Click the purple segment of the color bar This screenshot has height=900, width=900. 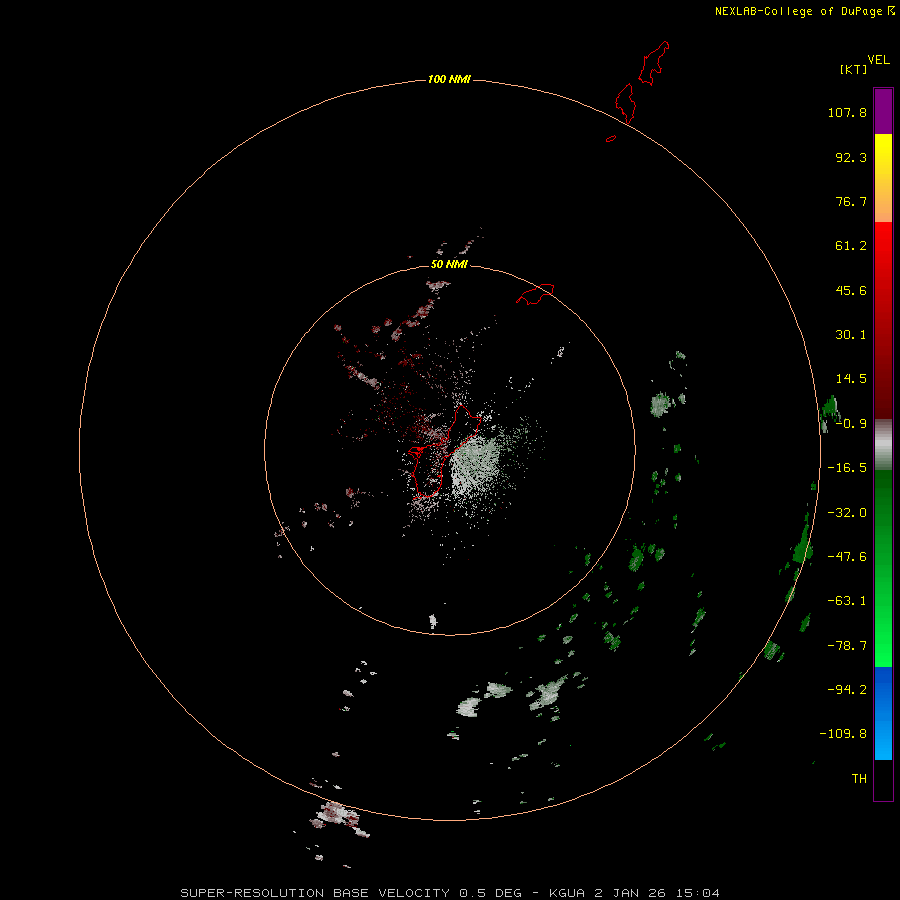[883, 111]
